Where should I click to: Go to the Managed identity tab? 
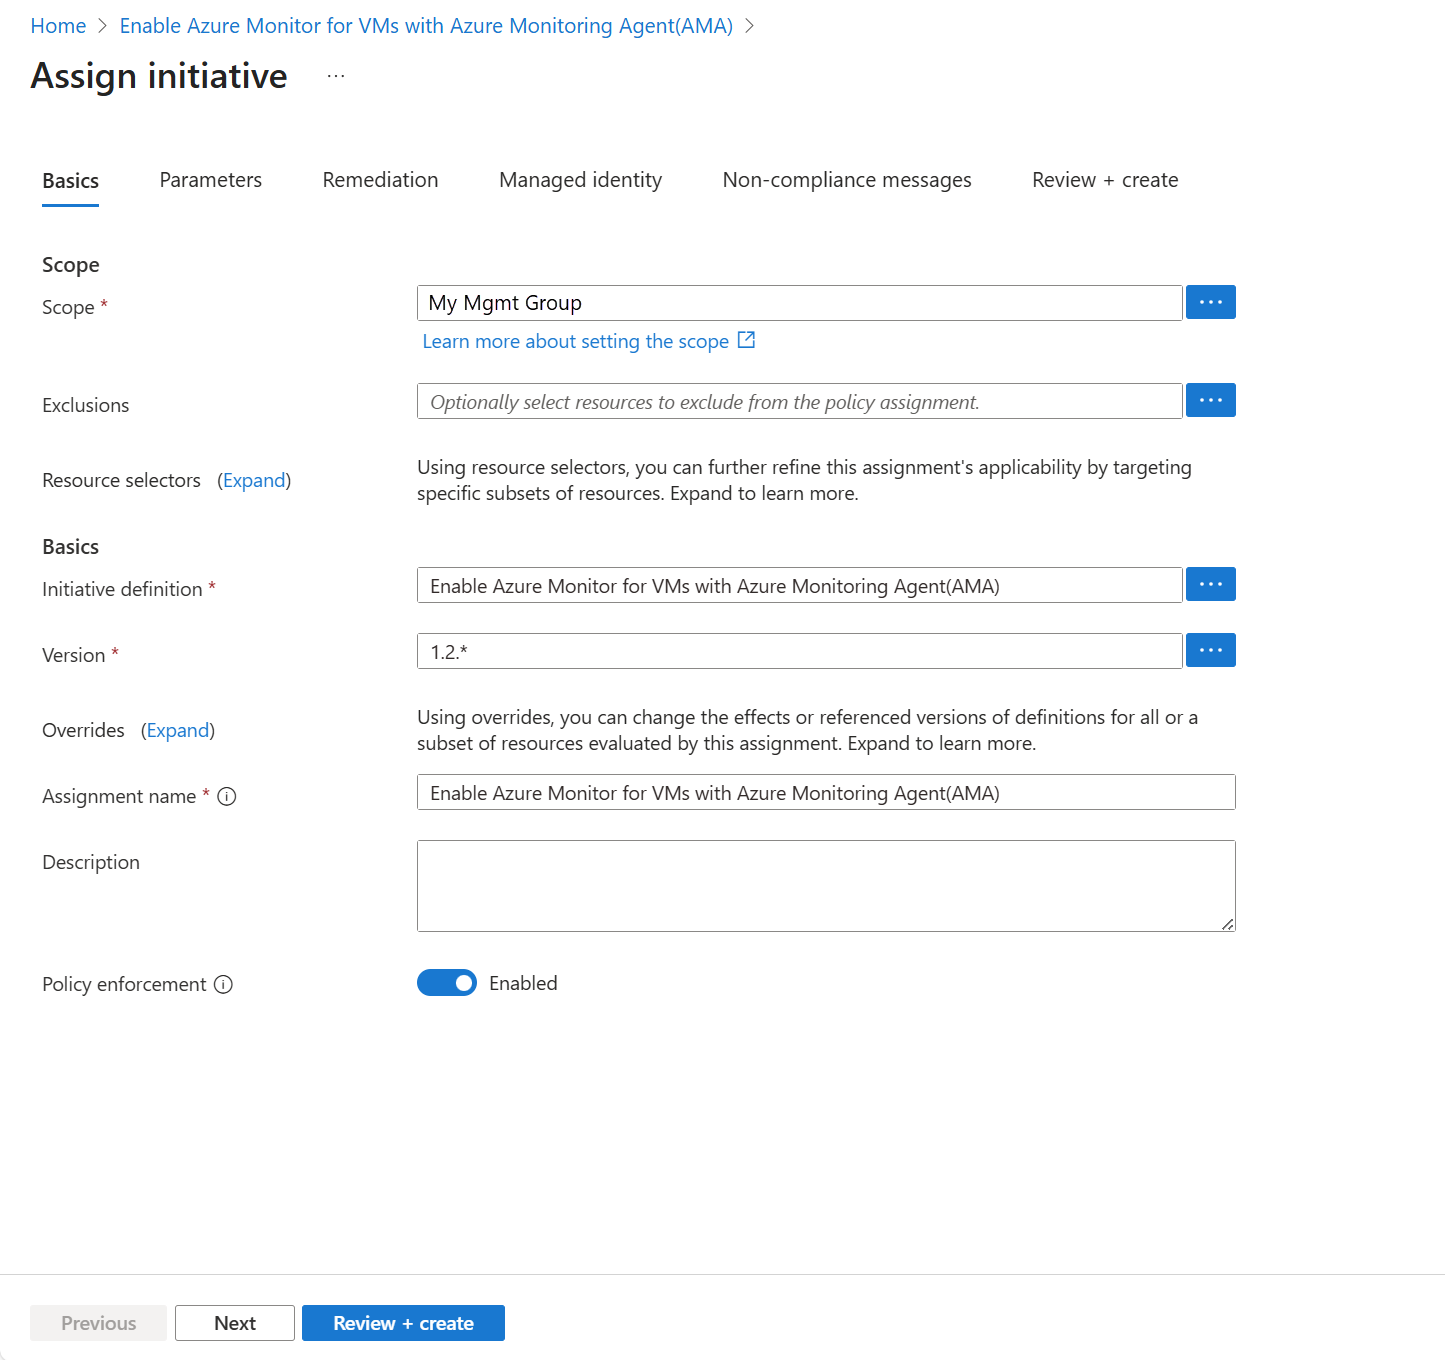tap(580, 180)
